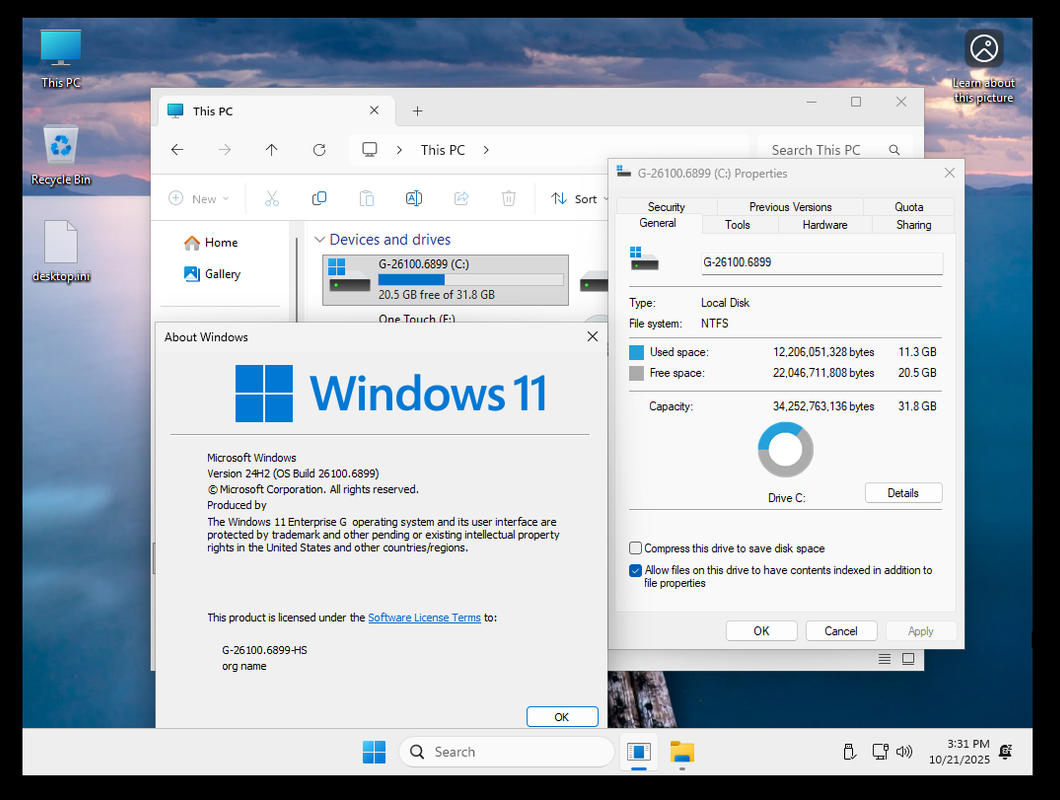Screen dimensions: 1060x800
Task: Open the Sort dropdown in Explorer toolbar
Action: click(579, 198)
